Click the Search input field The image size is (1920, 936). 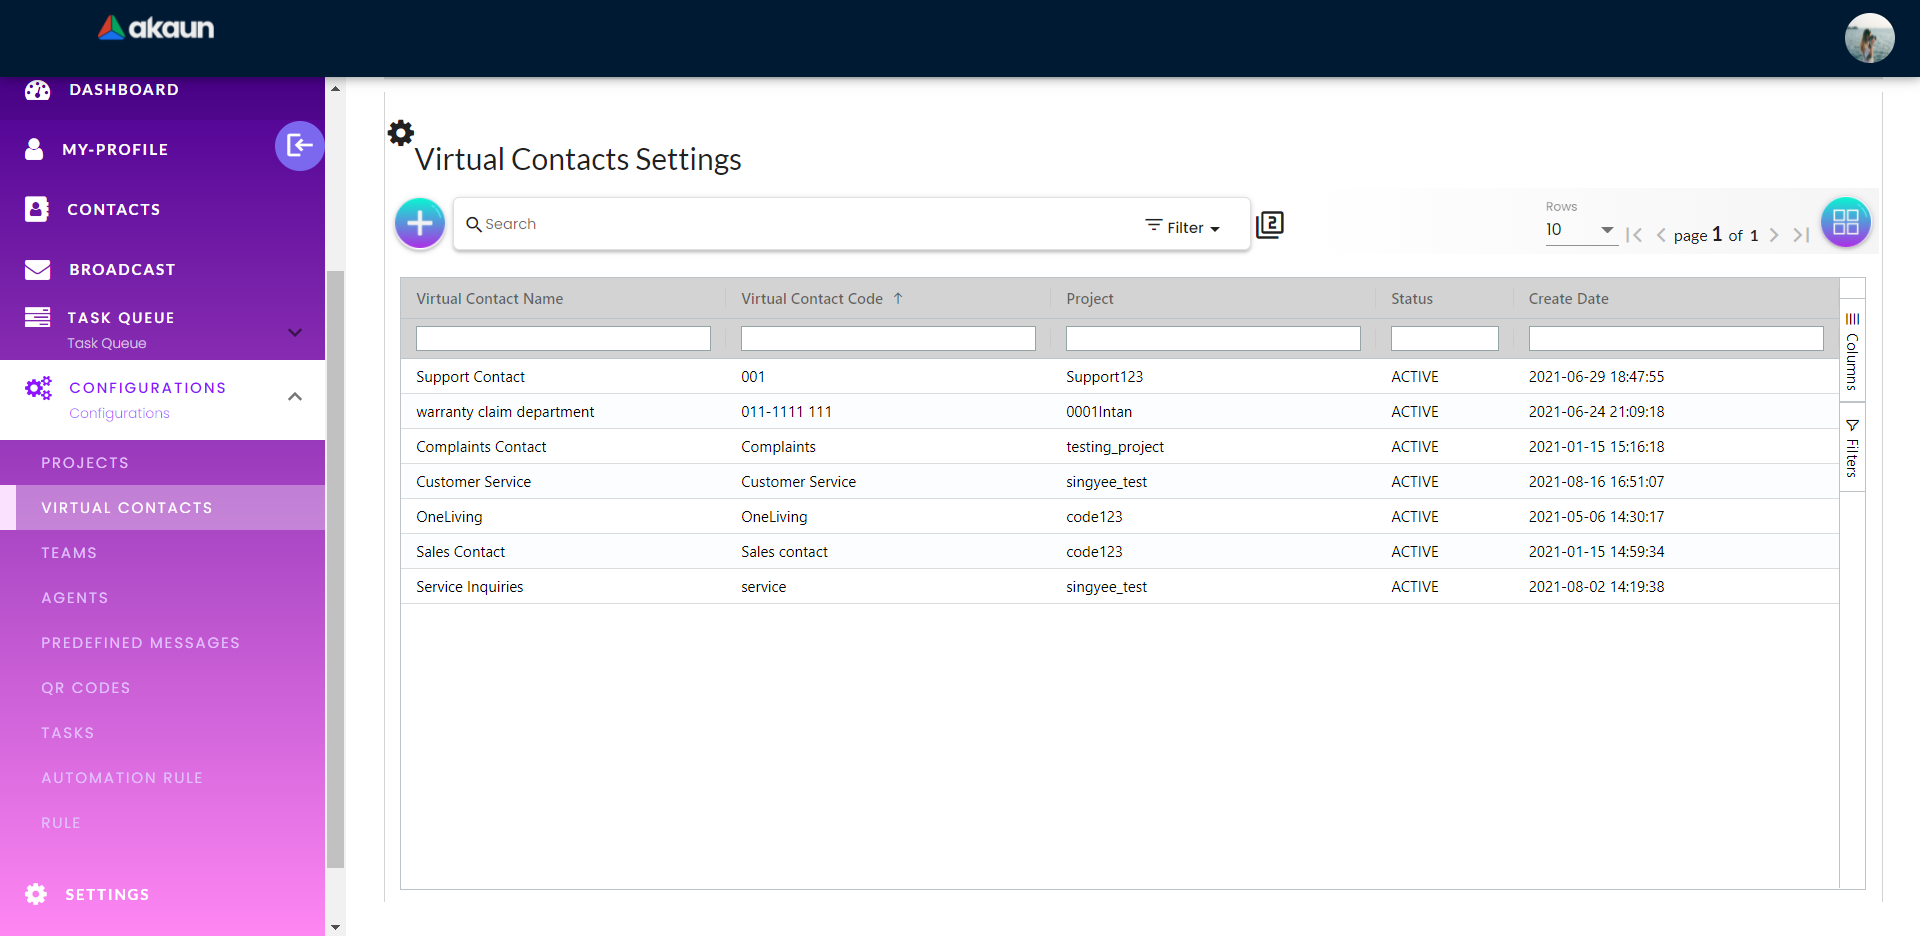click(800, 224)
